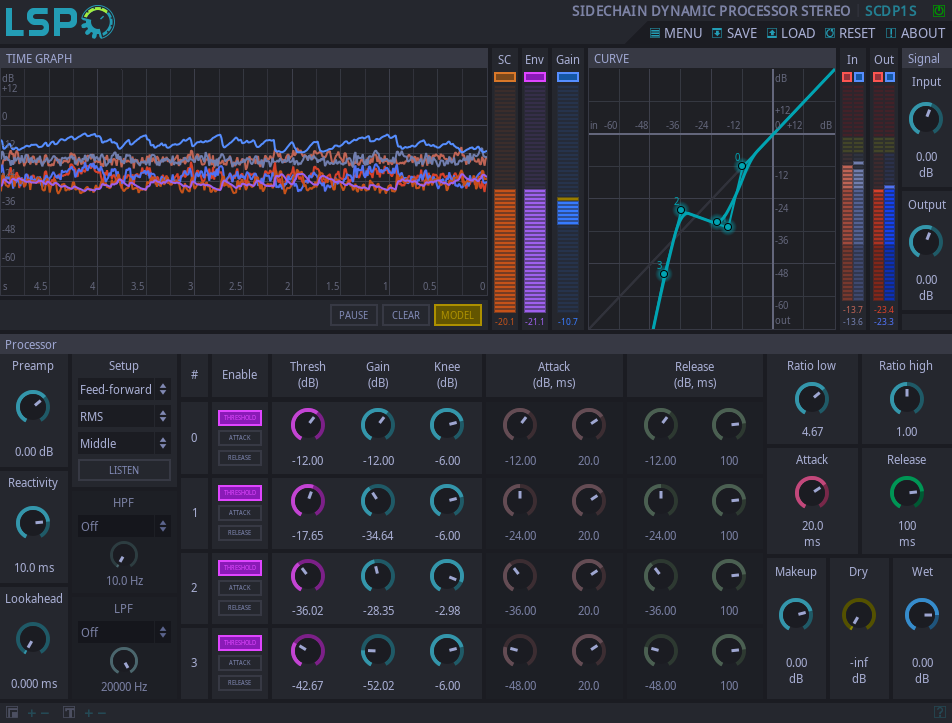This screenshot has width=952, height=723.
Task: Toggle the red Out channel indicator
Action: (878, 77)
